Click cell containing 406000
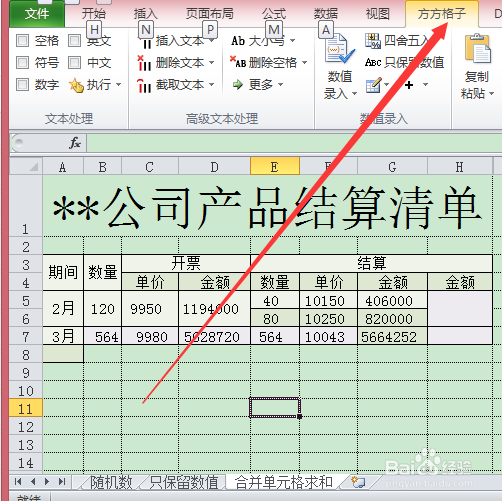The height and width of the screenshot is (501, 502). pos(392,300)
